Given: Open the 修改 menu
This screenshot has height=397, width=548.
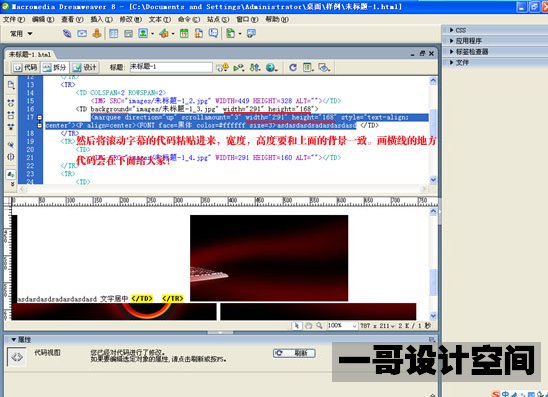Looking at the screenshot, I should tap(130, 19).
